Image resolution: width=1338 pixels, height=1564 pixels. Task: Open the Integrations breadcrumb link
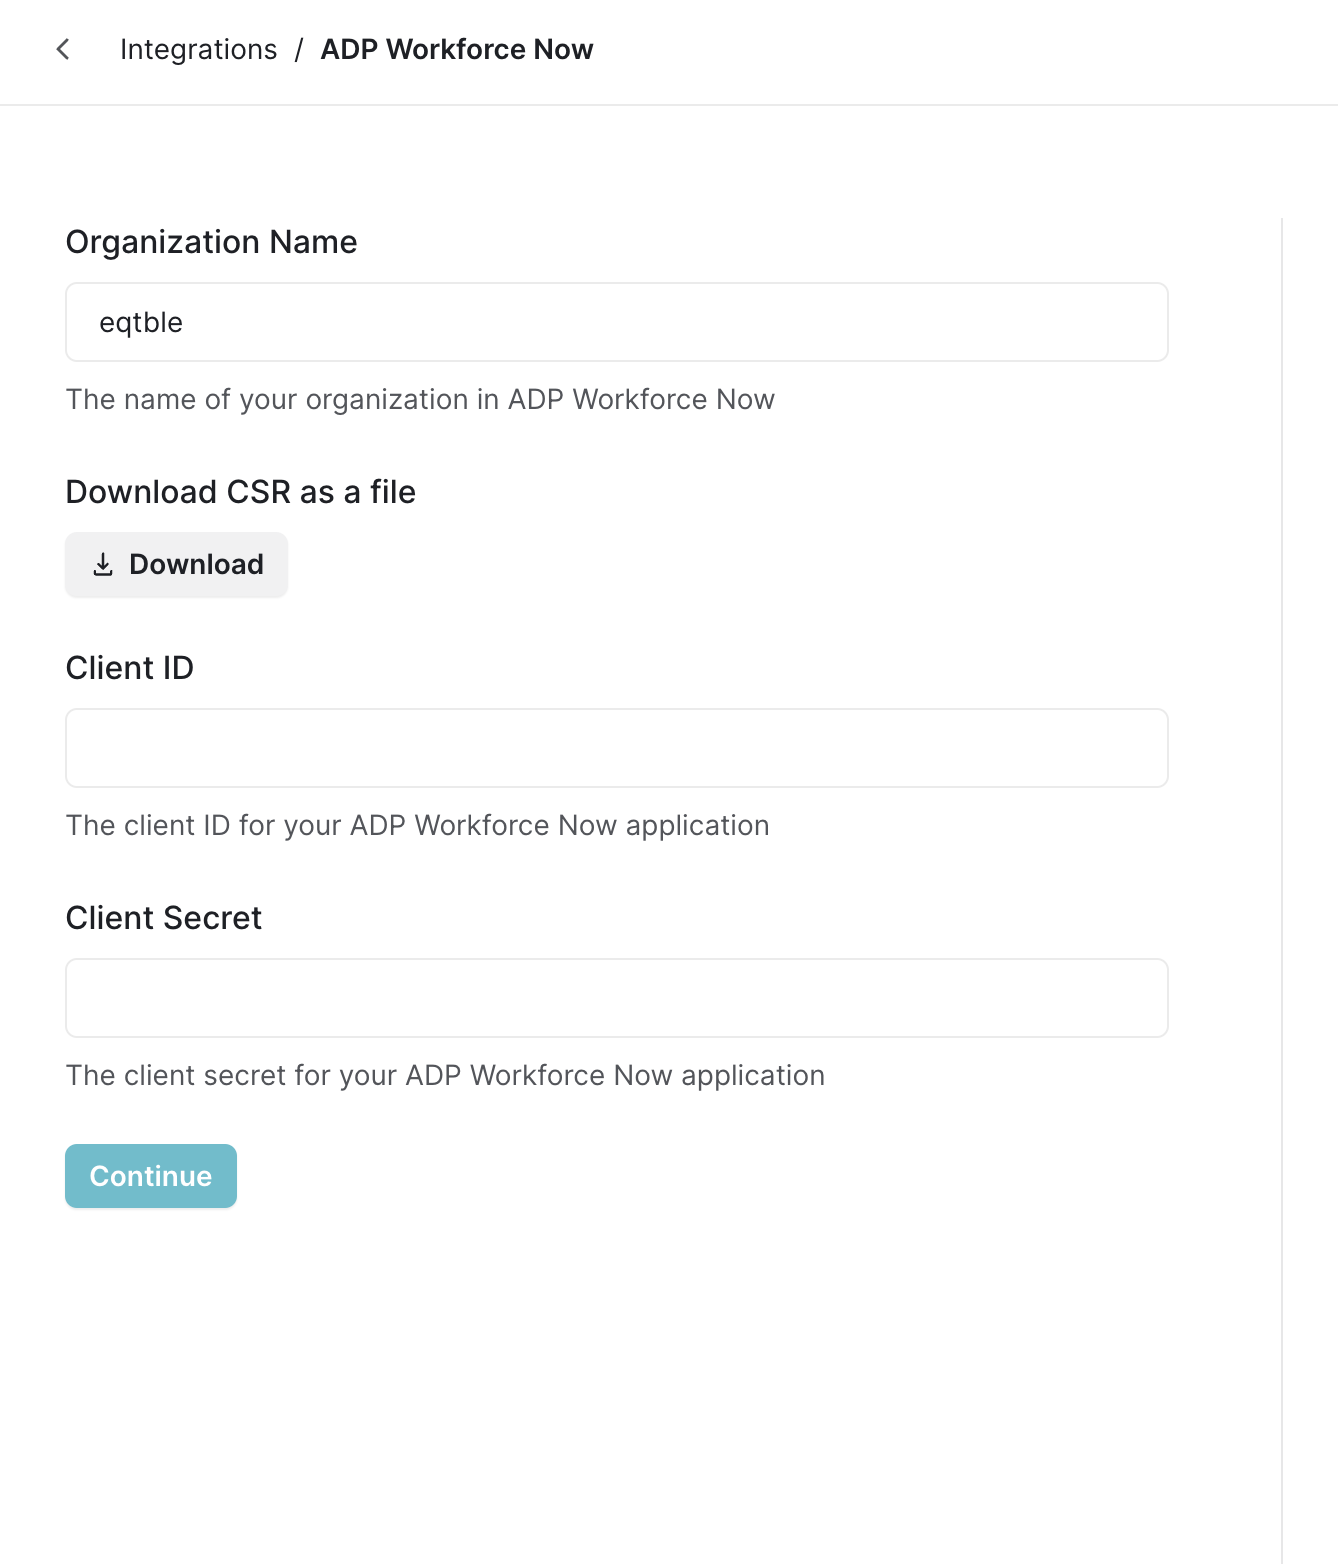pyautogui.click(x=198, y=49)
